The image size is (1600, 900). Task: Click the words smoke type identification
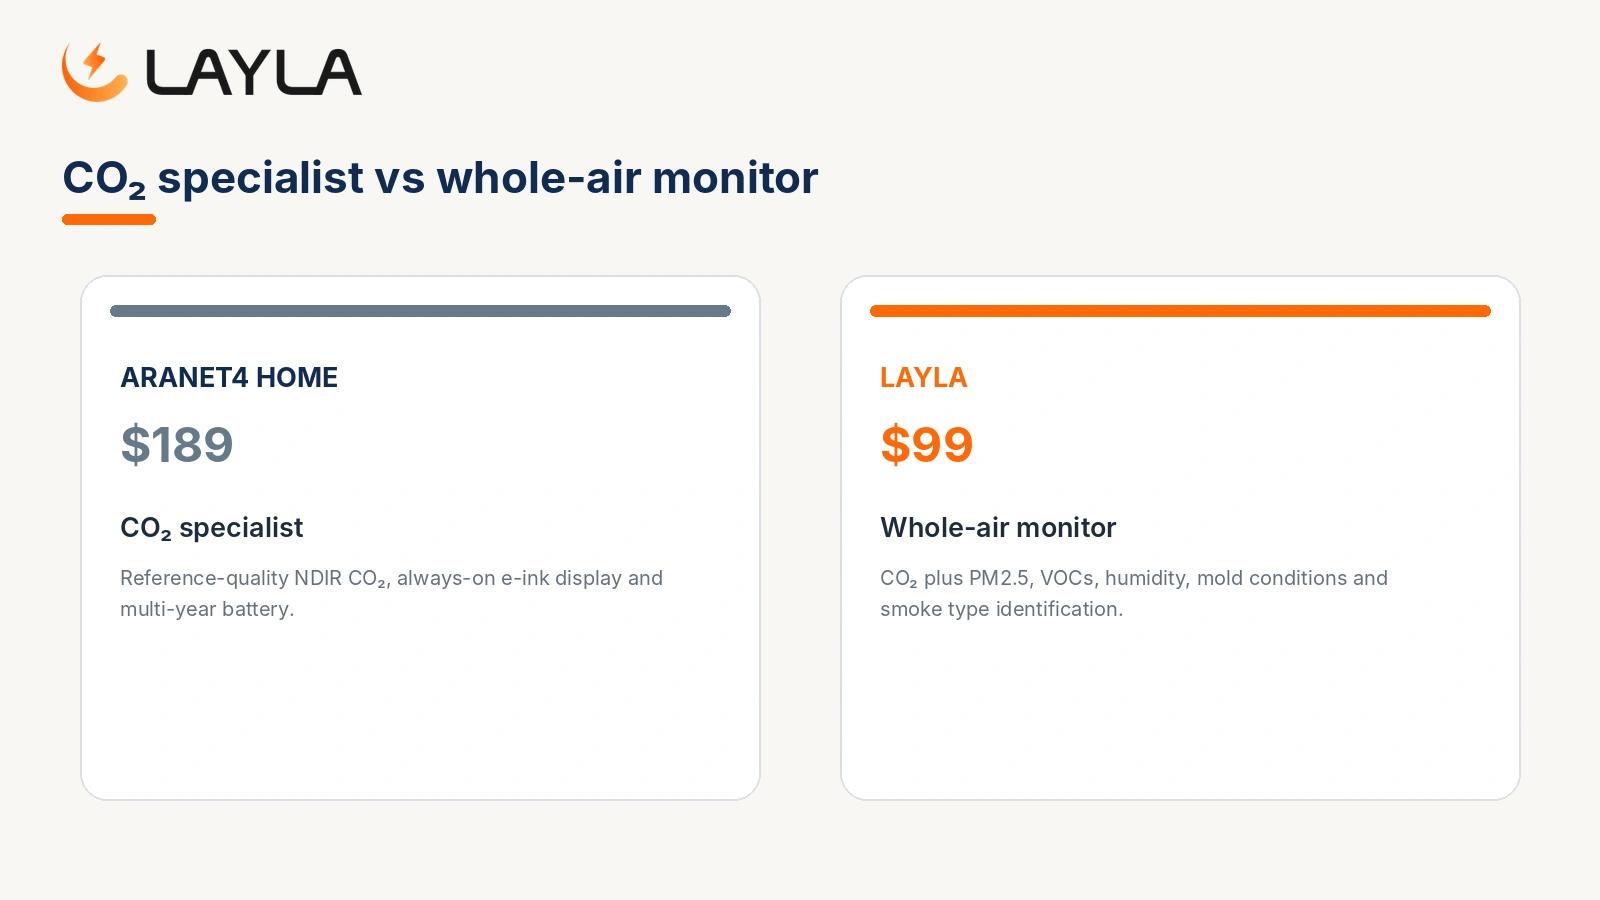coord(1001,609)
